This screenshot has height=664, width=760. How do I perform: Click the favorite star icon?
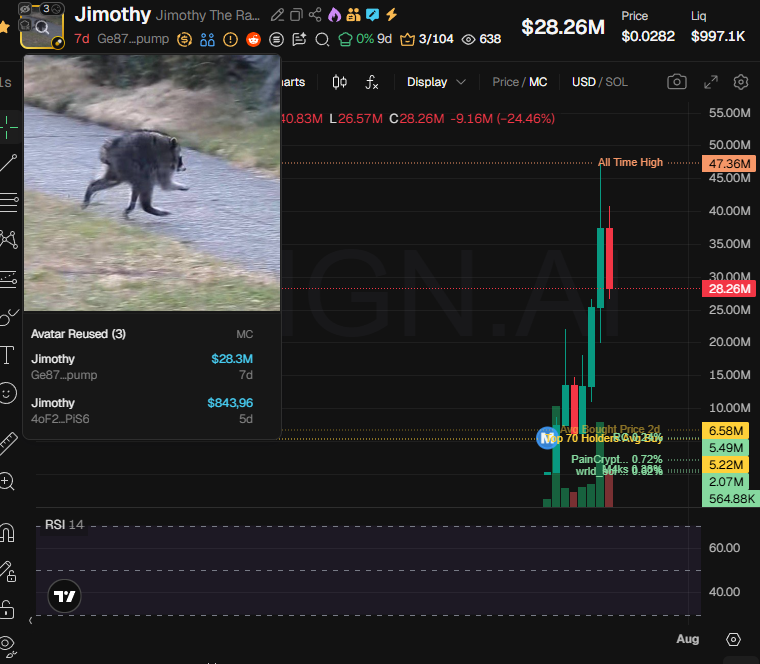pyautogui.click(x=4, y=27)
